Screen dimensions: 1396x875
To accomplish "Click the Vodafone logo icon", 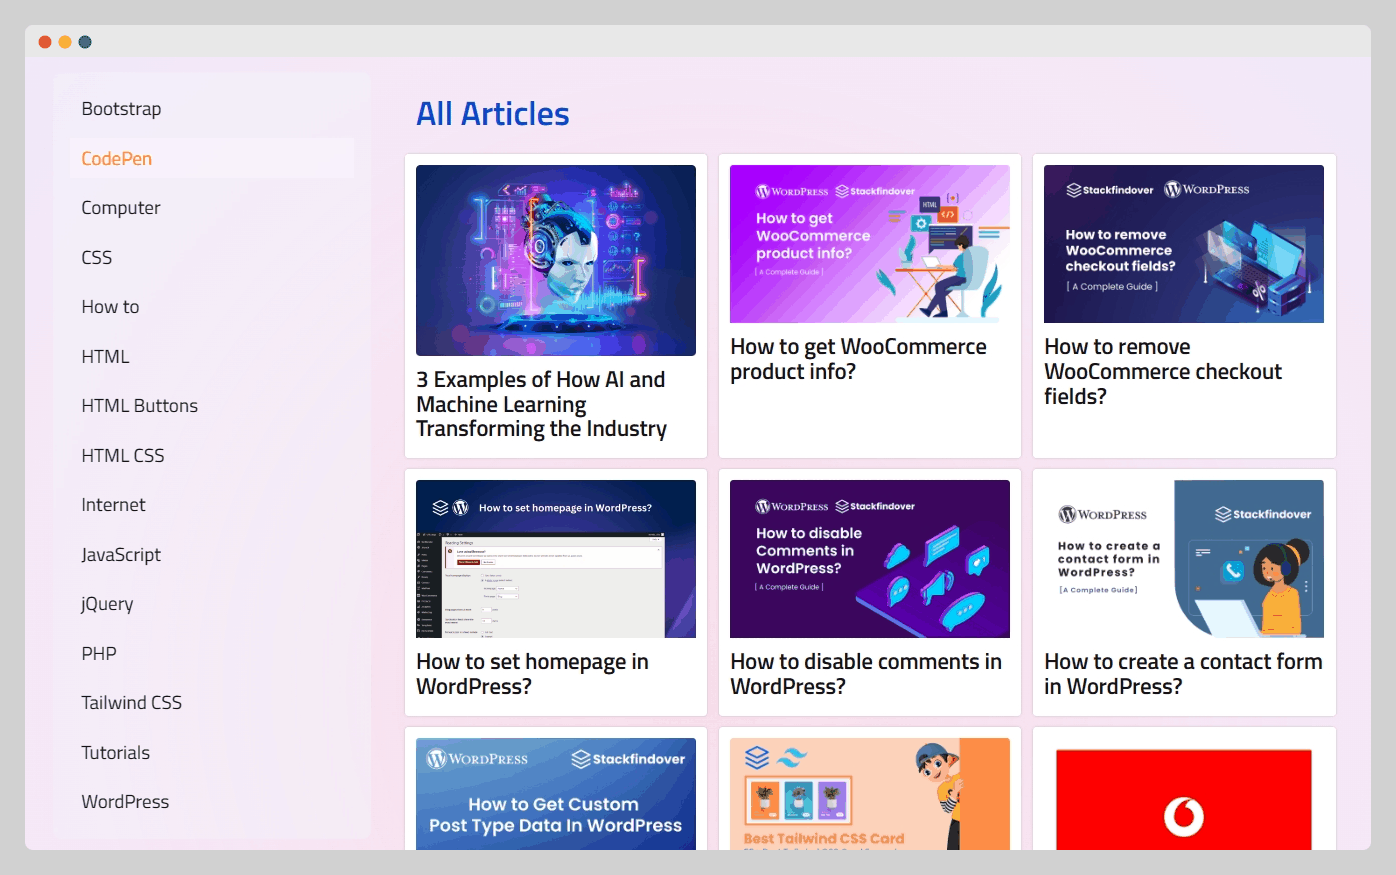I will point(1184,817).
